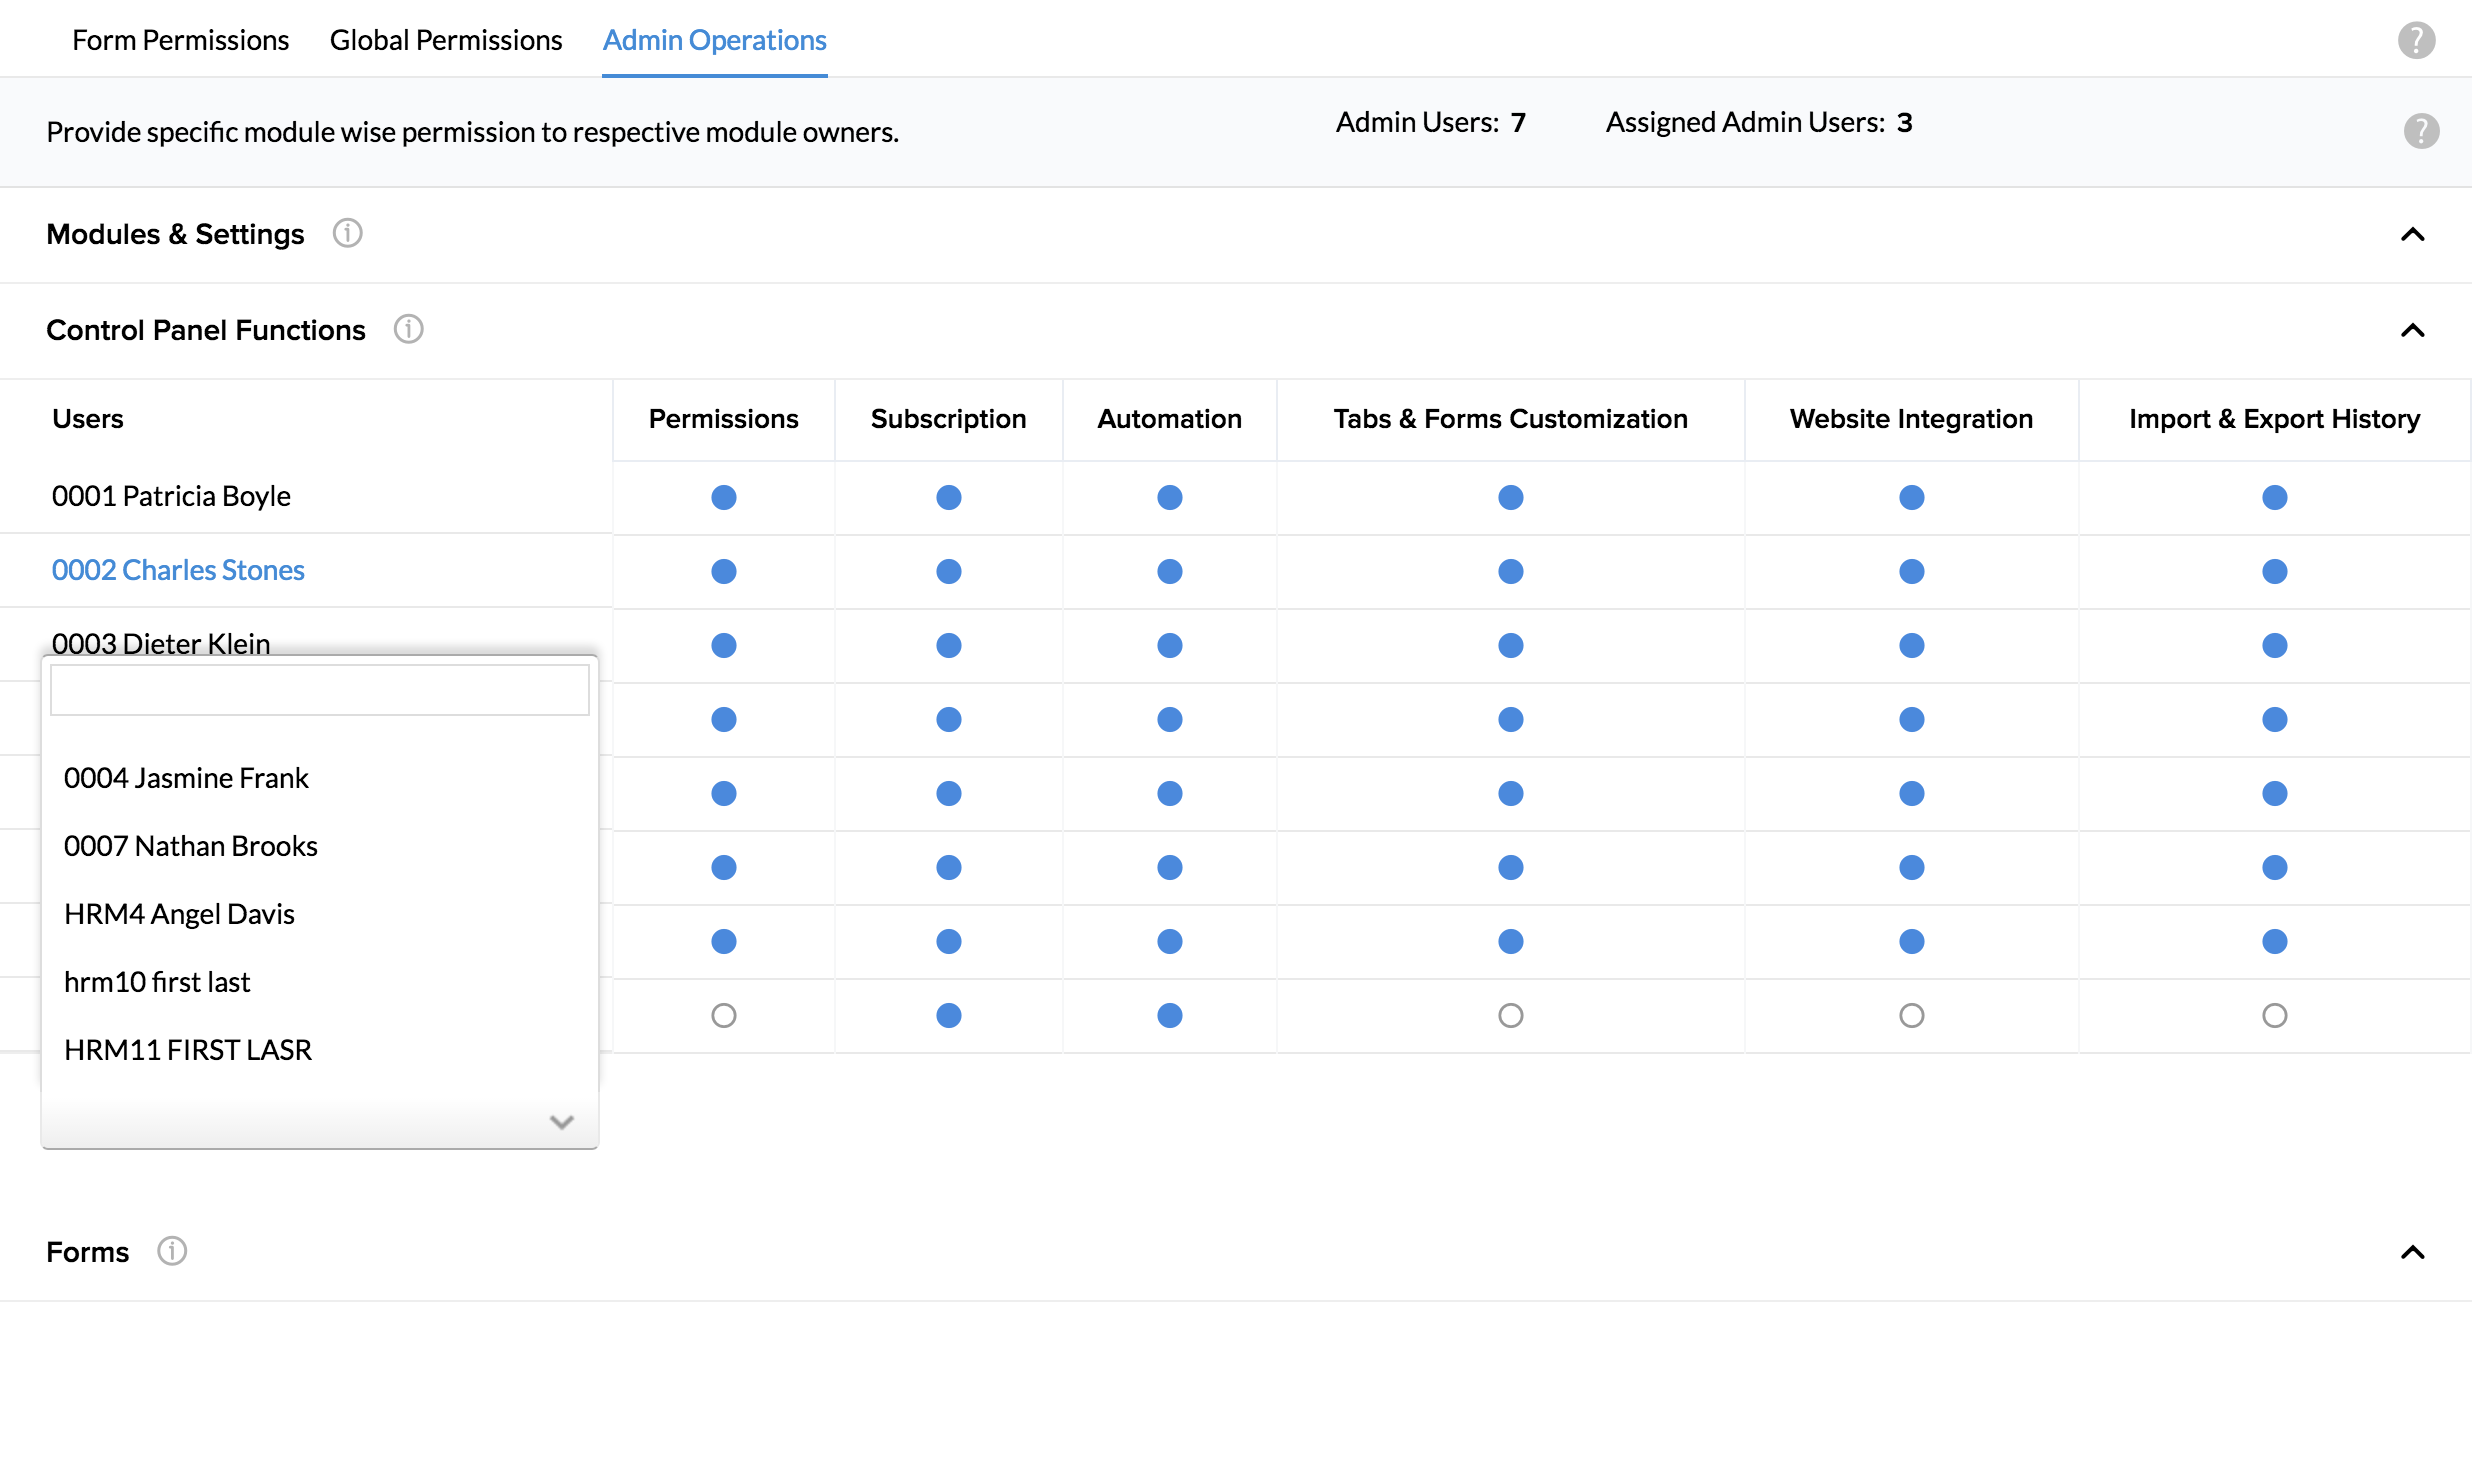Collapse the Control Panel Functions section

(x=2412, y=330)
